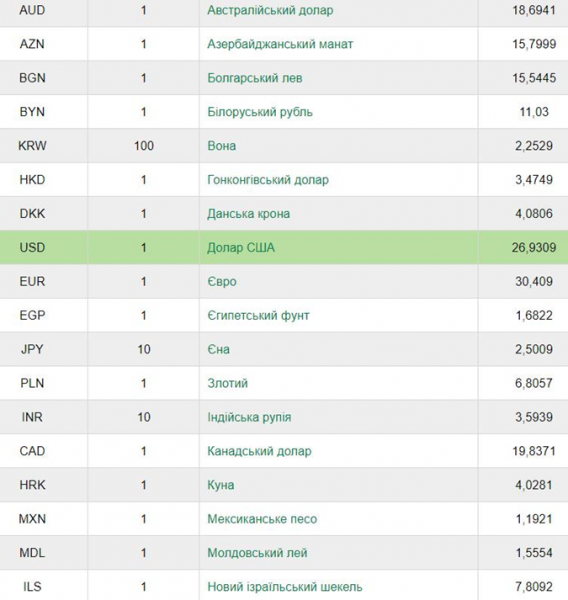Open the Австралійський долар link
Screen dimensions: 568x600
[270, 10]
